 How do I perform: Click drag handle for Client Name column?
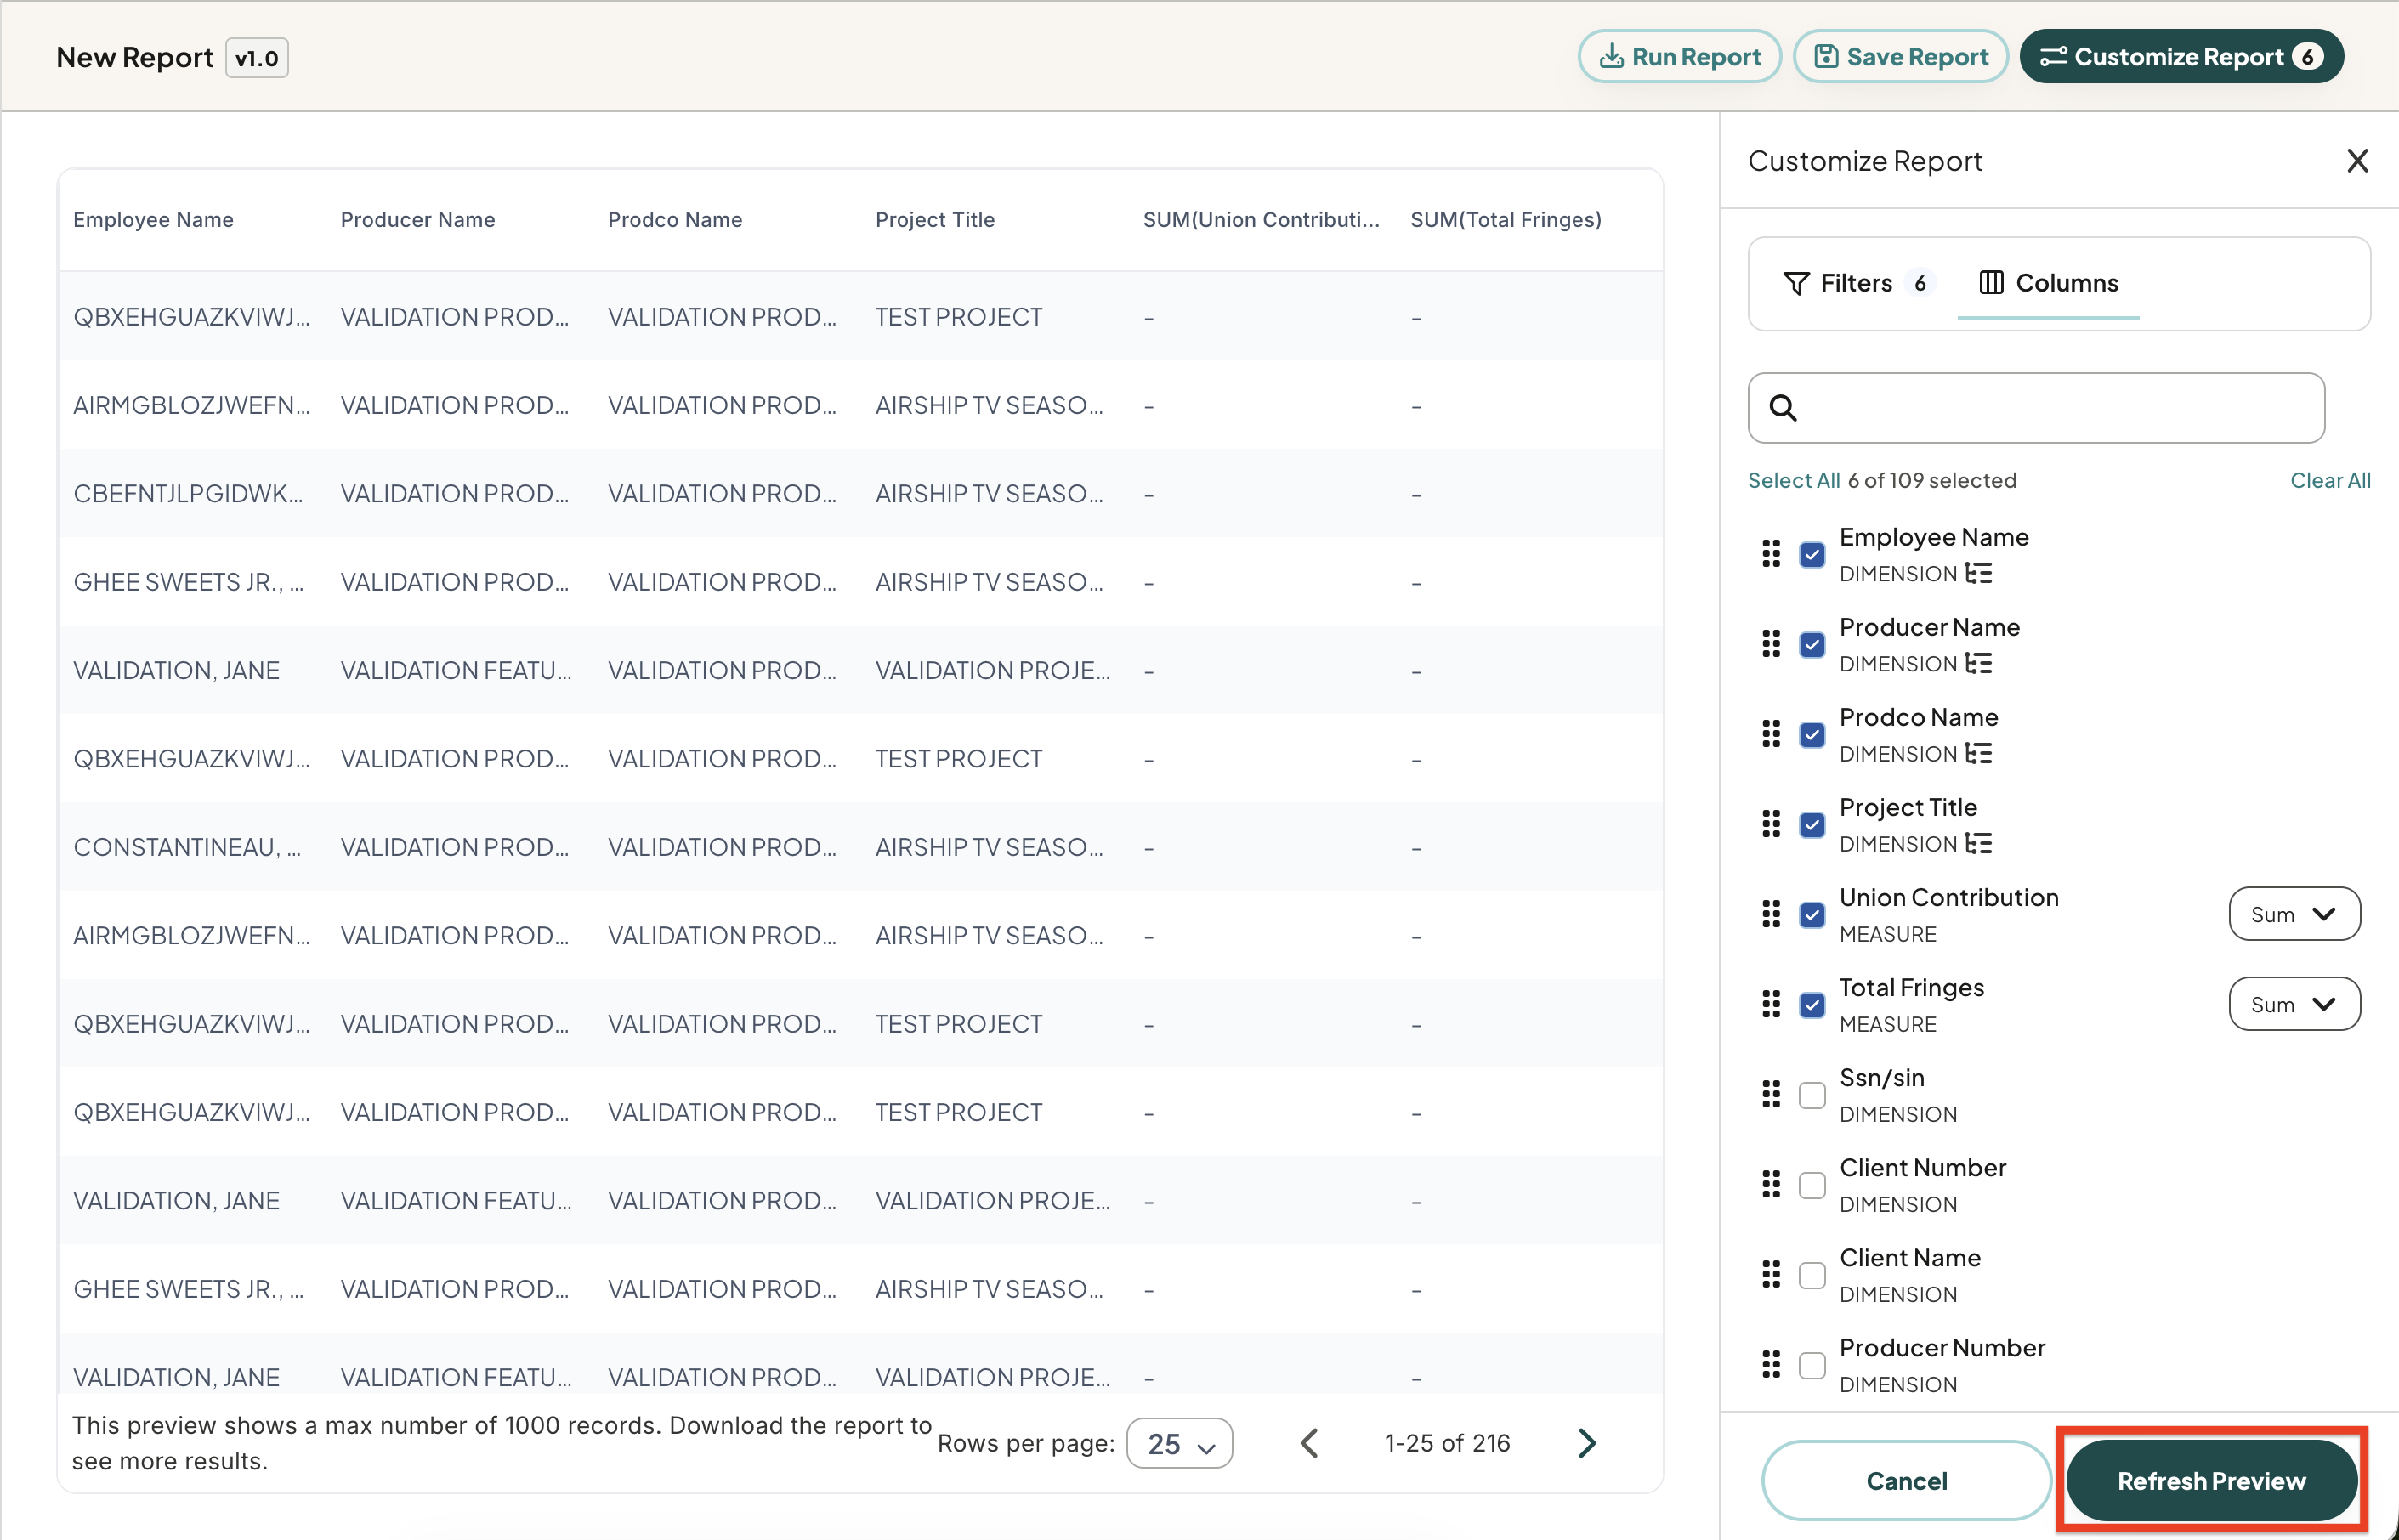[x=1771, y=1274]
